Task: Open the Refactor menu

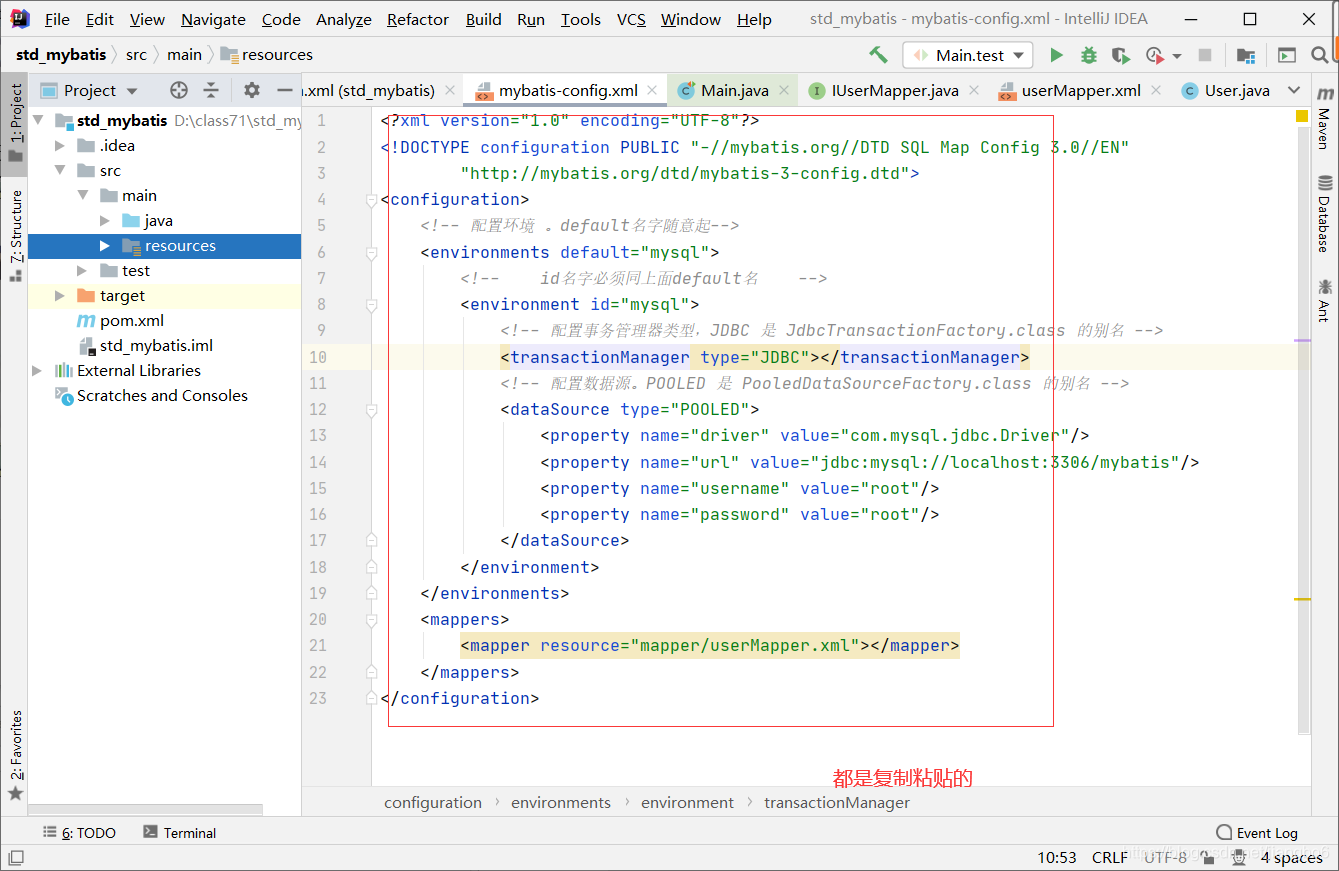Action: pyautogui.click(x=419, y=19)
